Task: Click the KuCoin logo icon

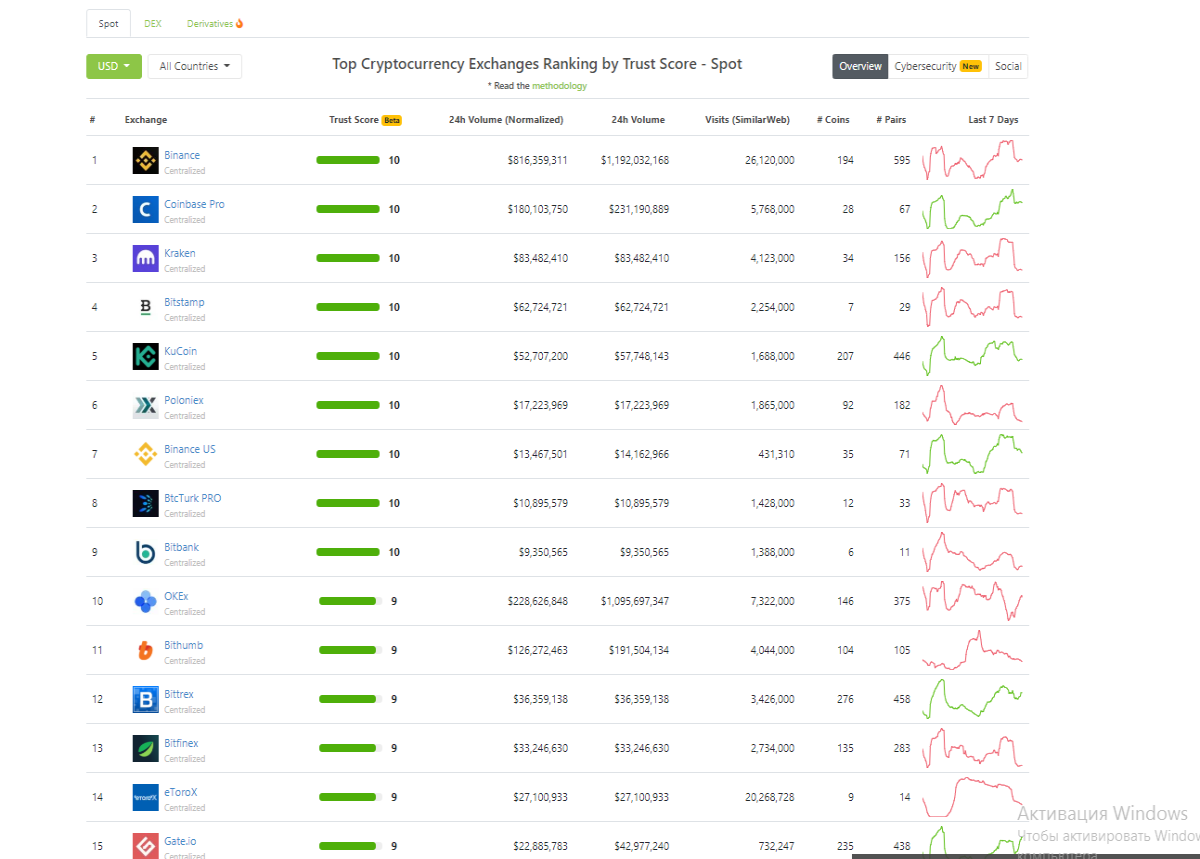Action: [146, 356]
